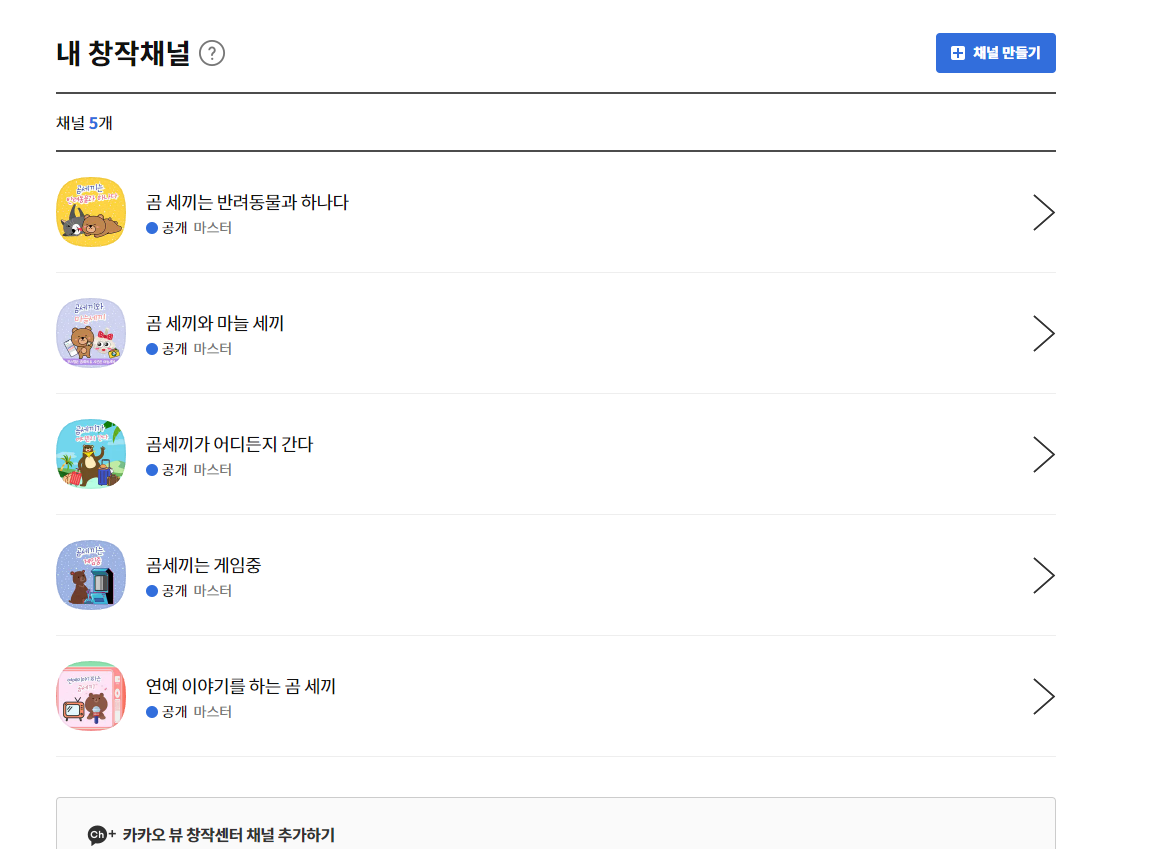1164x849 pixels.
Task: Expand chevron for 곰세끼는 게임중
Action: (x=1044, y=575)
